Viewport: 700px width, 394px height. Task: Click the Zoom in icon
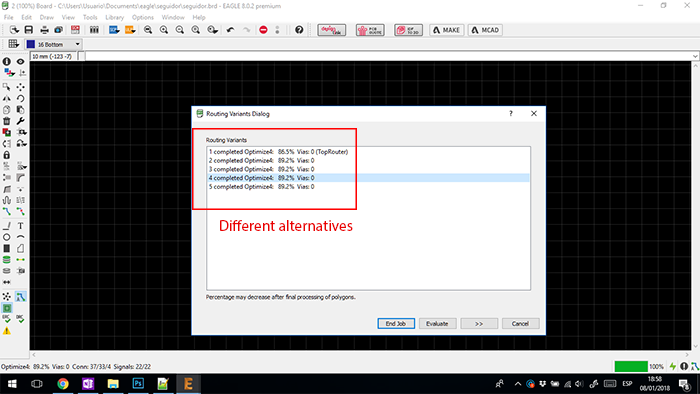164,30
